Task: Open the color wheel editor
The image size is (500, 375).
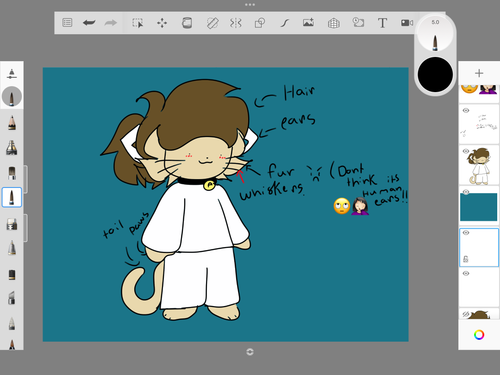Action: point(479,335)
